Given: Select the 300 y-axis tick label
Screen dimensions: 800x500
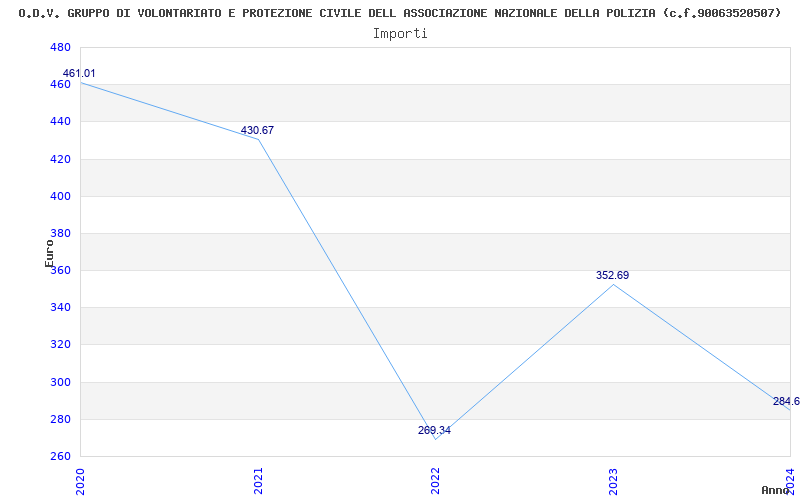Looking at the screenshot, I should tap(60, 383).
